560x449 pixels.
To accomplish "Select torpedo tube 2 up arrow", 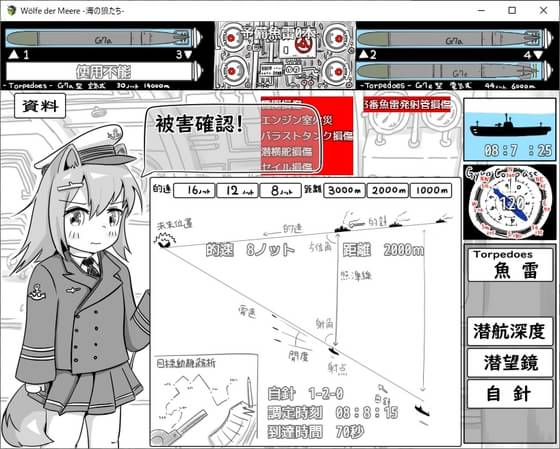I will click(364, 54).
